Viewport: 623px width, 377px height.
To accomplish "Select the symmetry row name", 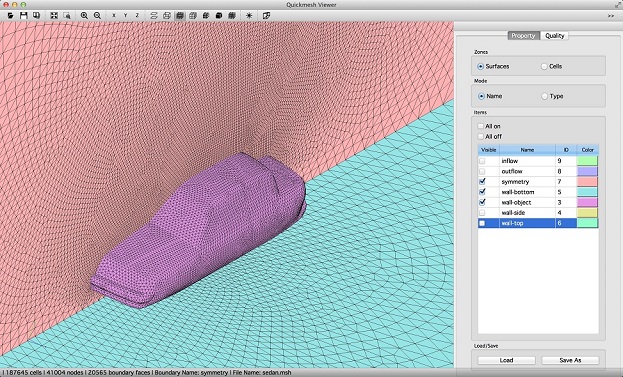I will point(515,182).
